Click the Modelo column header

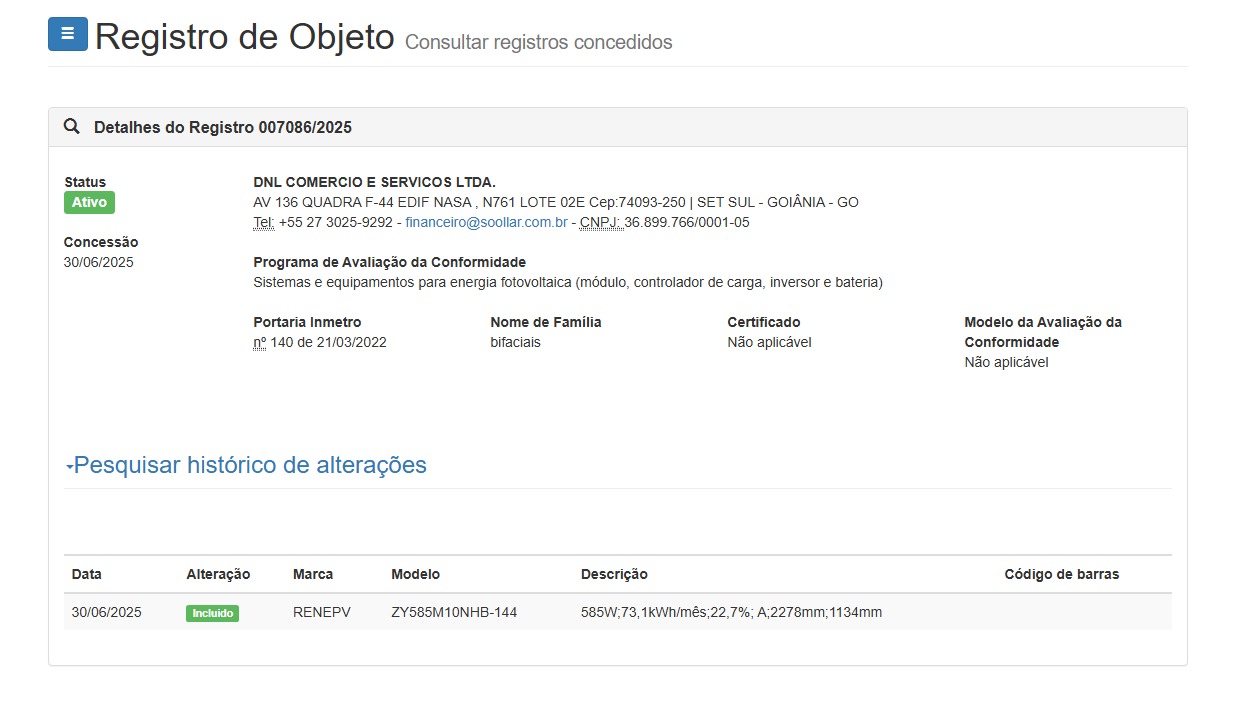pos(415,574)
